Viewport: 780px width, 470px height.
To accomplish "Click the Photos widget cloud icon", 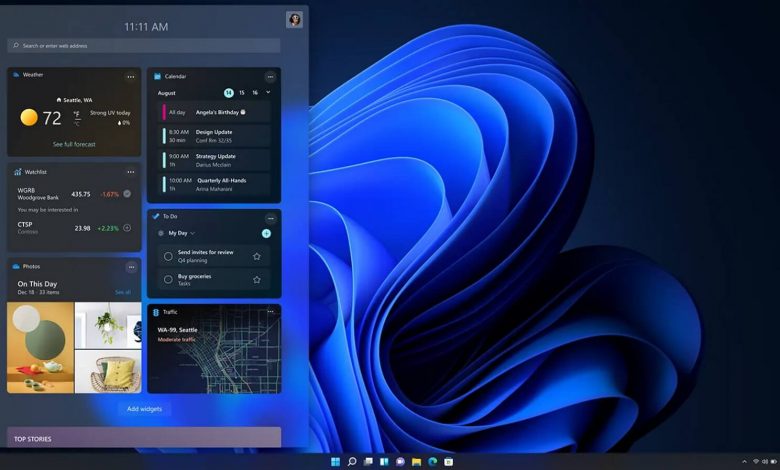I will point(16,267).
